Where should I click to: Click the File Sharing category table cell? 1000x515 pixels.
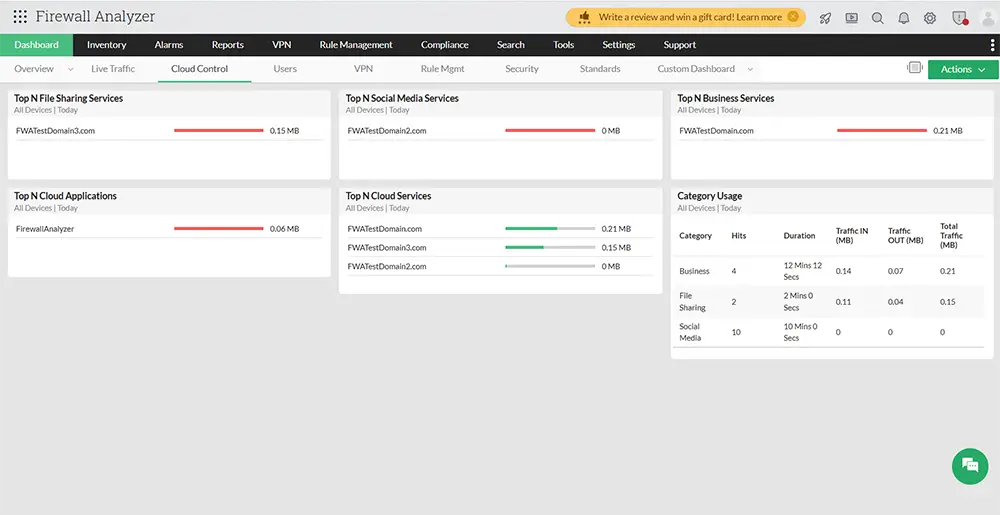point(692,301)
